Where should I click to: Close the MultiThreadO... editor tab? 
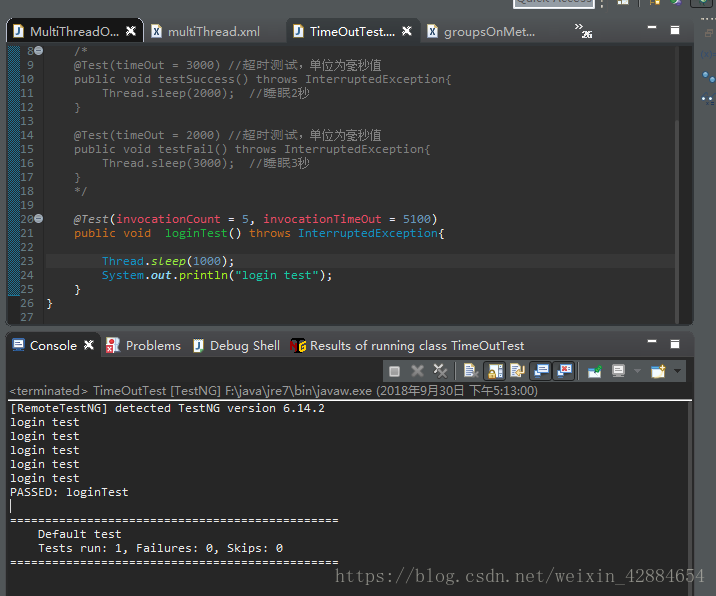coord(131,31)
